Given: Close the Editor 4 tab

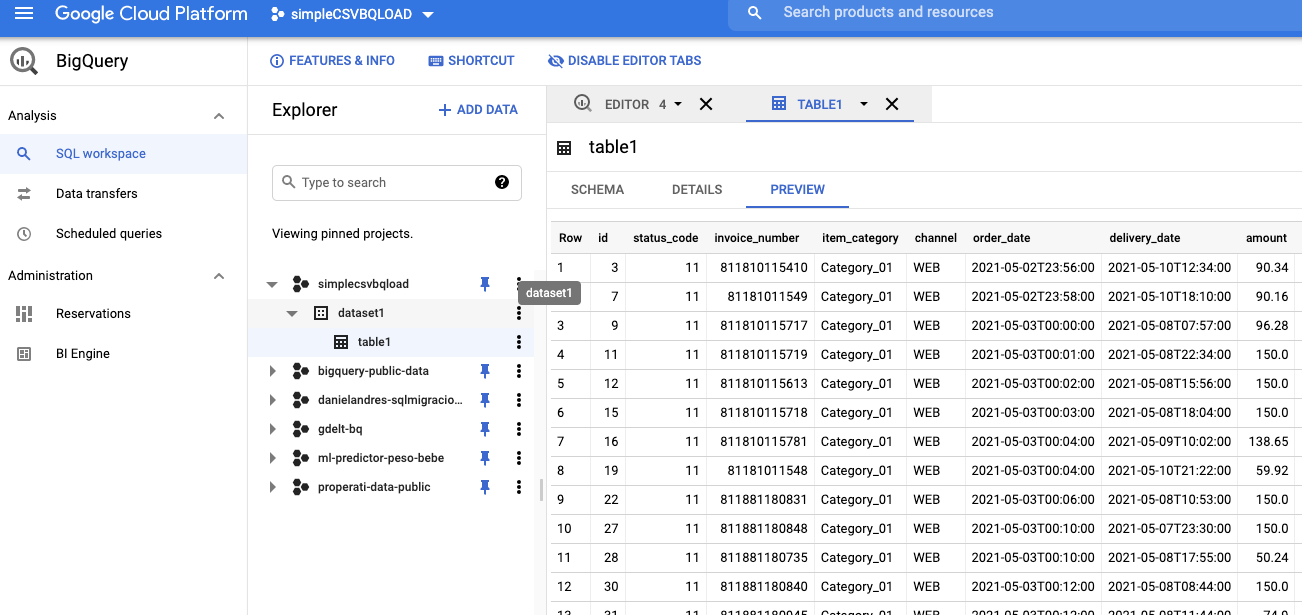Looking at the screenshot, I should pyautogui.click(x=706, y=104).
